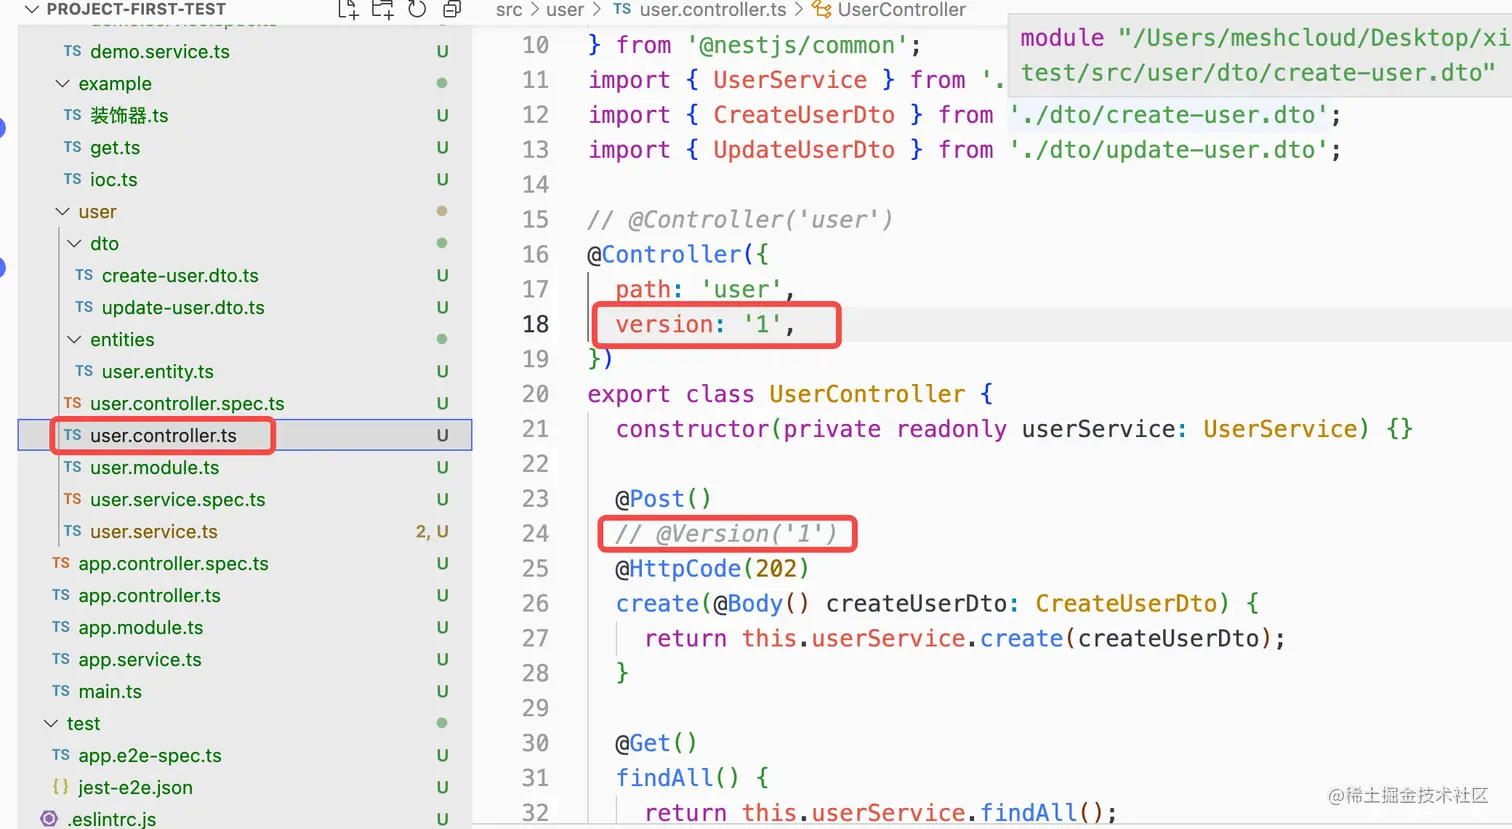Select the user breadcrumb segment
Screen dimensions: 1512x829
click(565, 10)
